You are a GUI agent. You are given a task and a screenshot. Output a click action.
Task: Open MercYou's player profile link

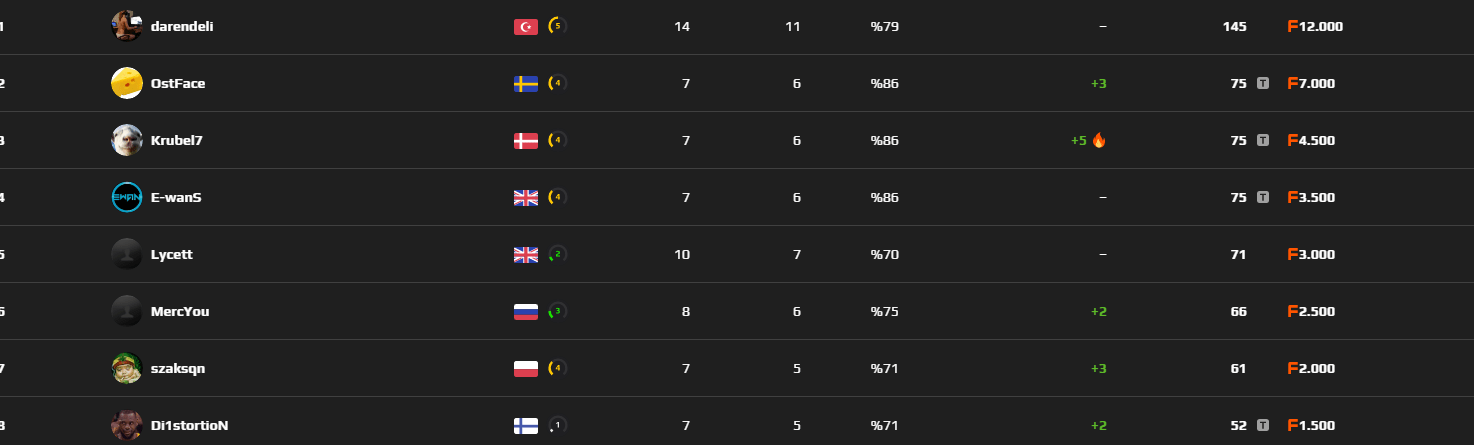click(x=180, y=312)
